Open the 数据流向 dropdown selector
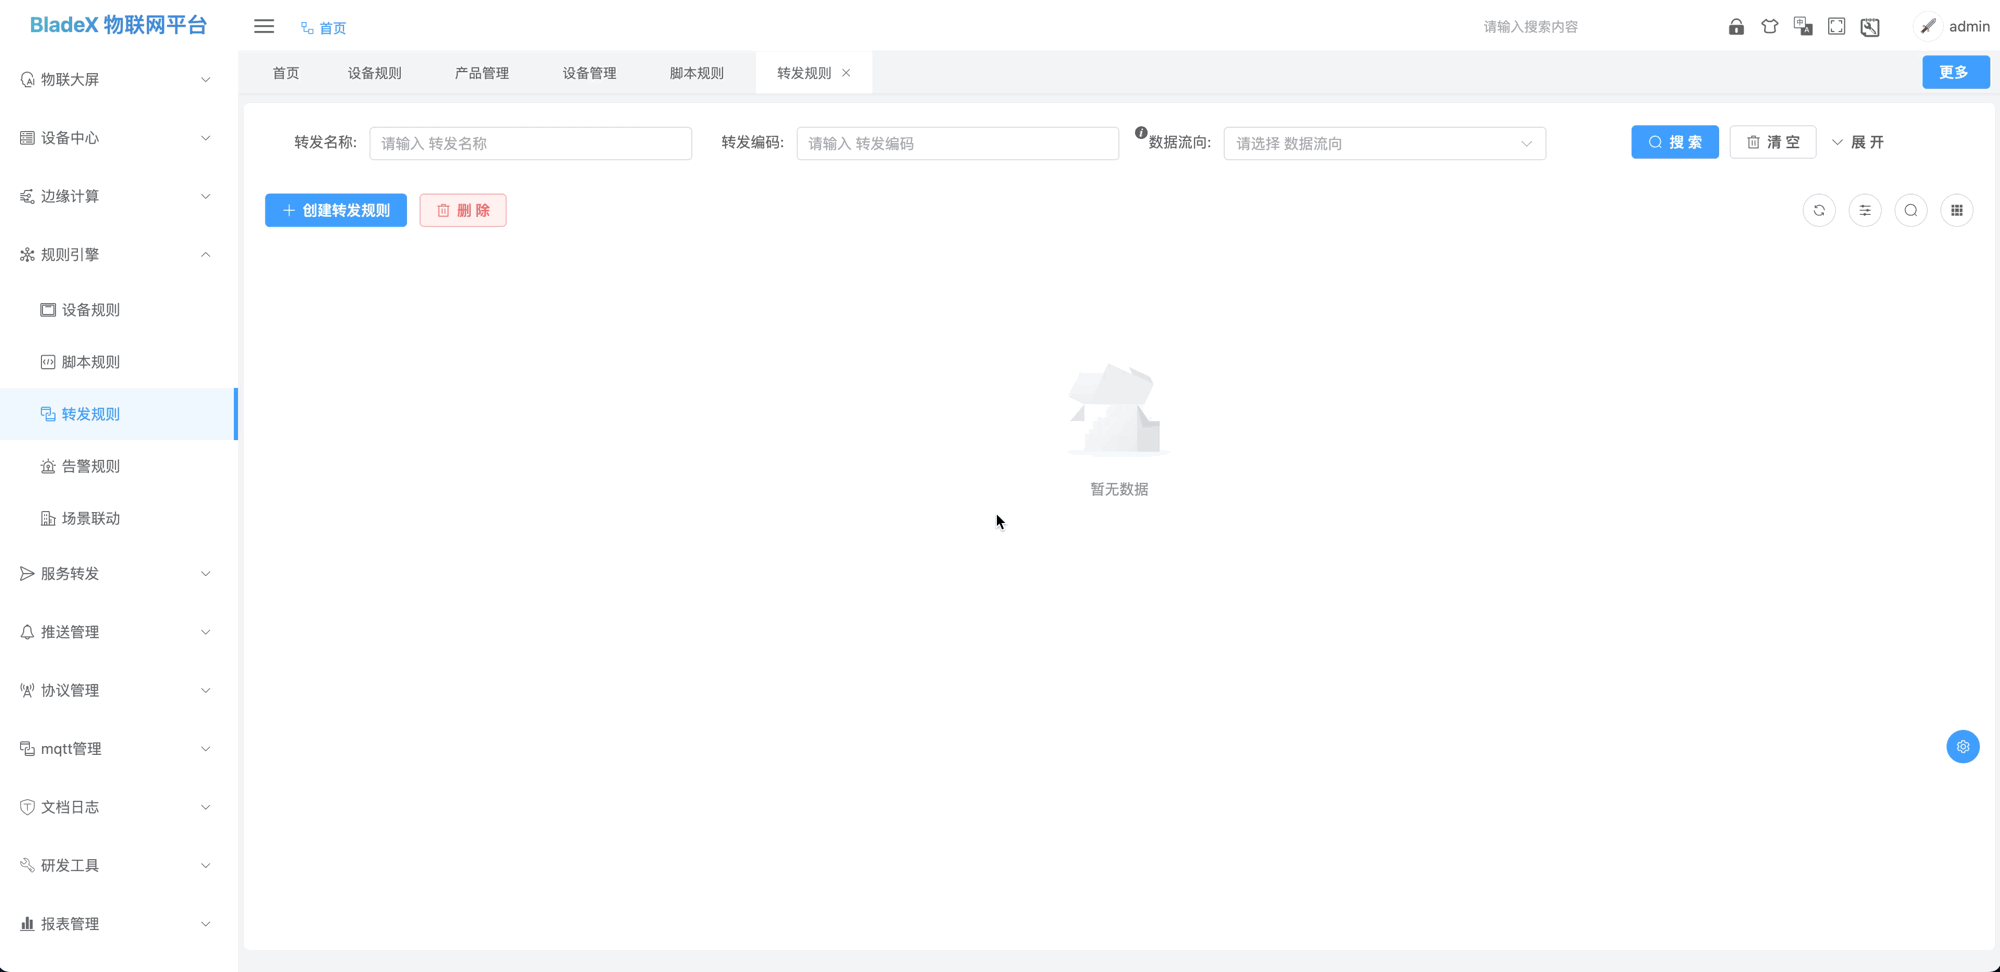 pyautogui.click(x=1384, y=143)
